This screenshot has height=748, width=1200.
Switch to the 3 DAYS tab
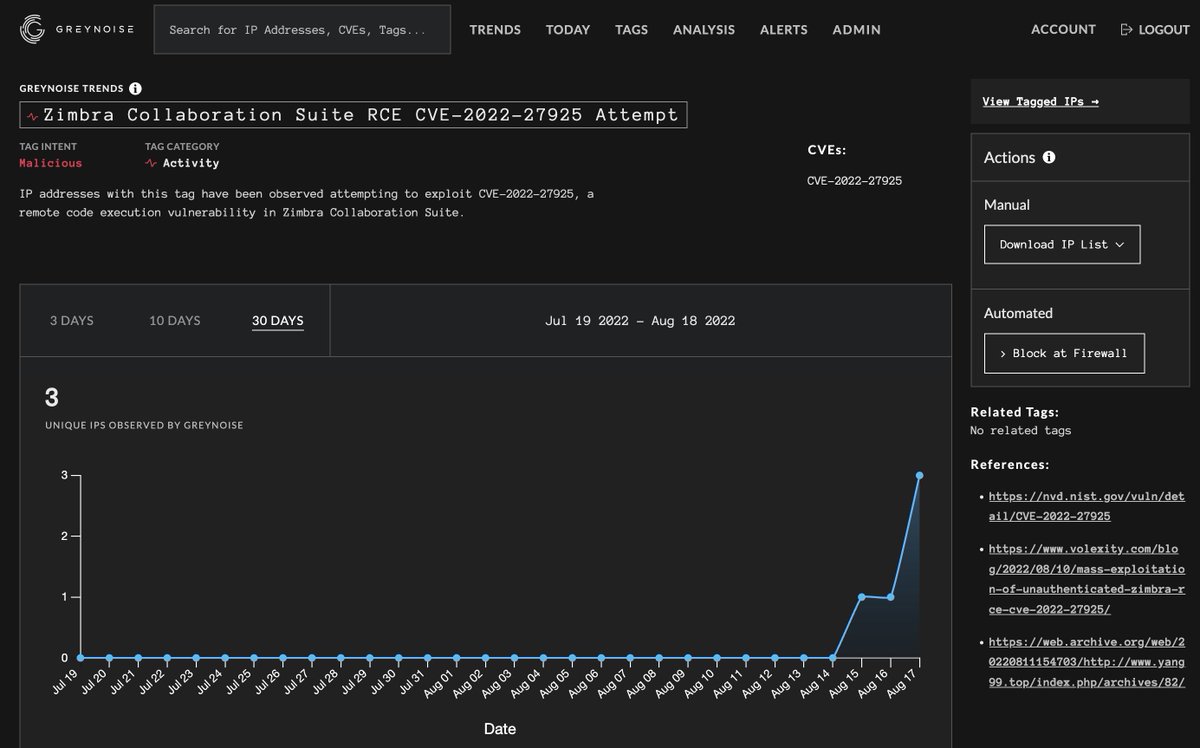pyautogui.click(x=71, y=321)
